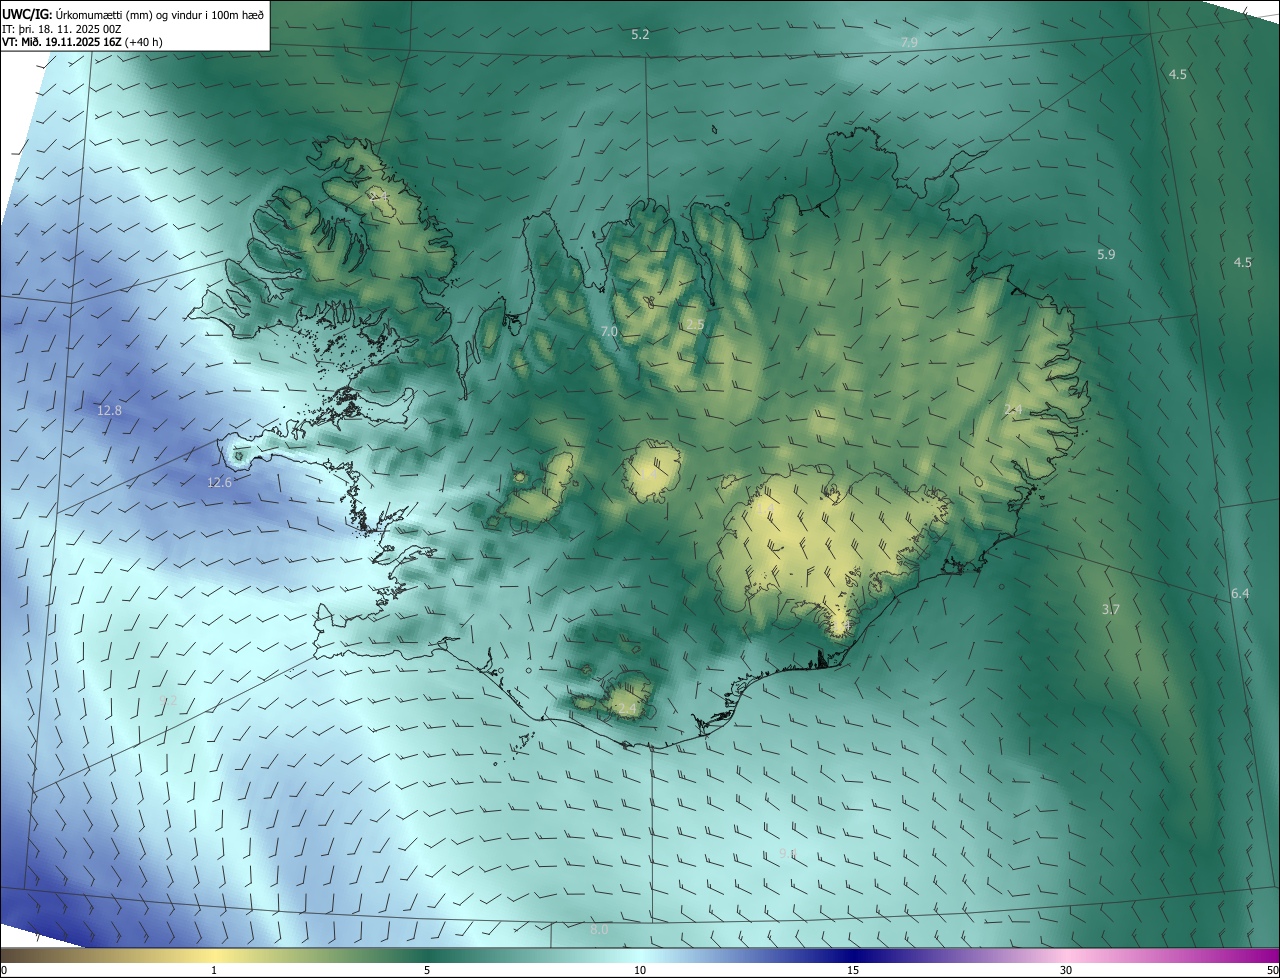Click the 7.9 value label on the map
Screen dimensions: 1280x978
pos(909,42)
